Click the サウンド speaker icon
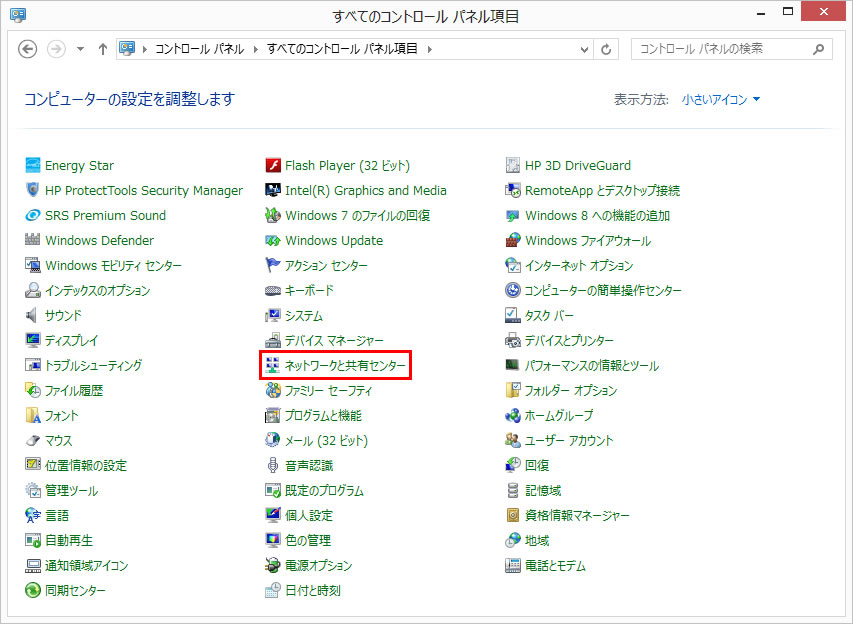The height and width of the screenshot is (624, 853). pyautogui.click(x=33, y=315)
